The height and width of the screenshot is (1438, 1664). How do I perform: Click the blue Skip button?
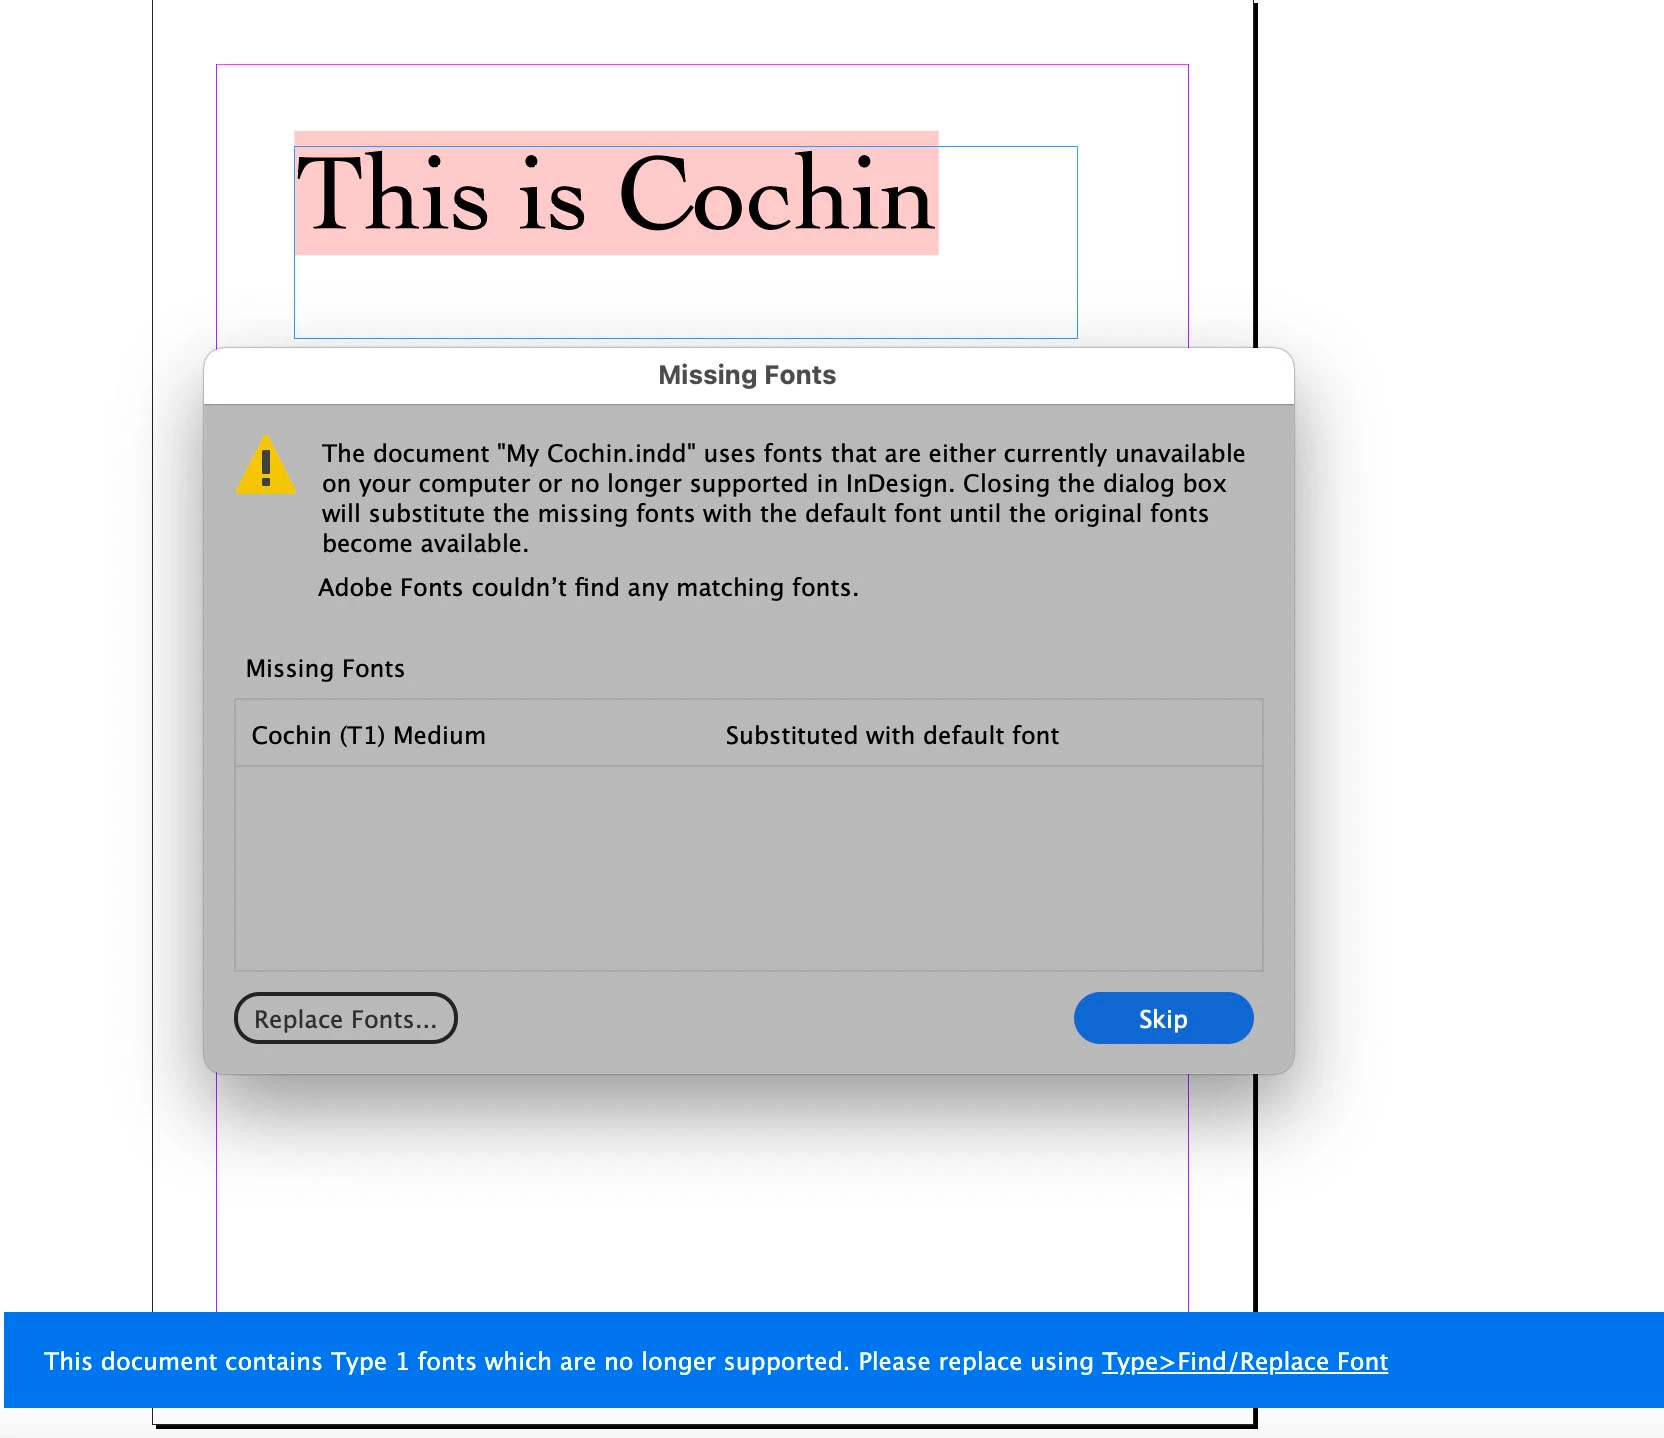[x=1163, y=1018]
